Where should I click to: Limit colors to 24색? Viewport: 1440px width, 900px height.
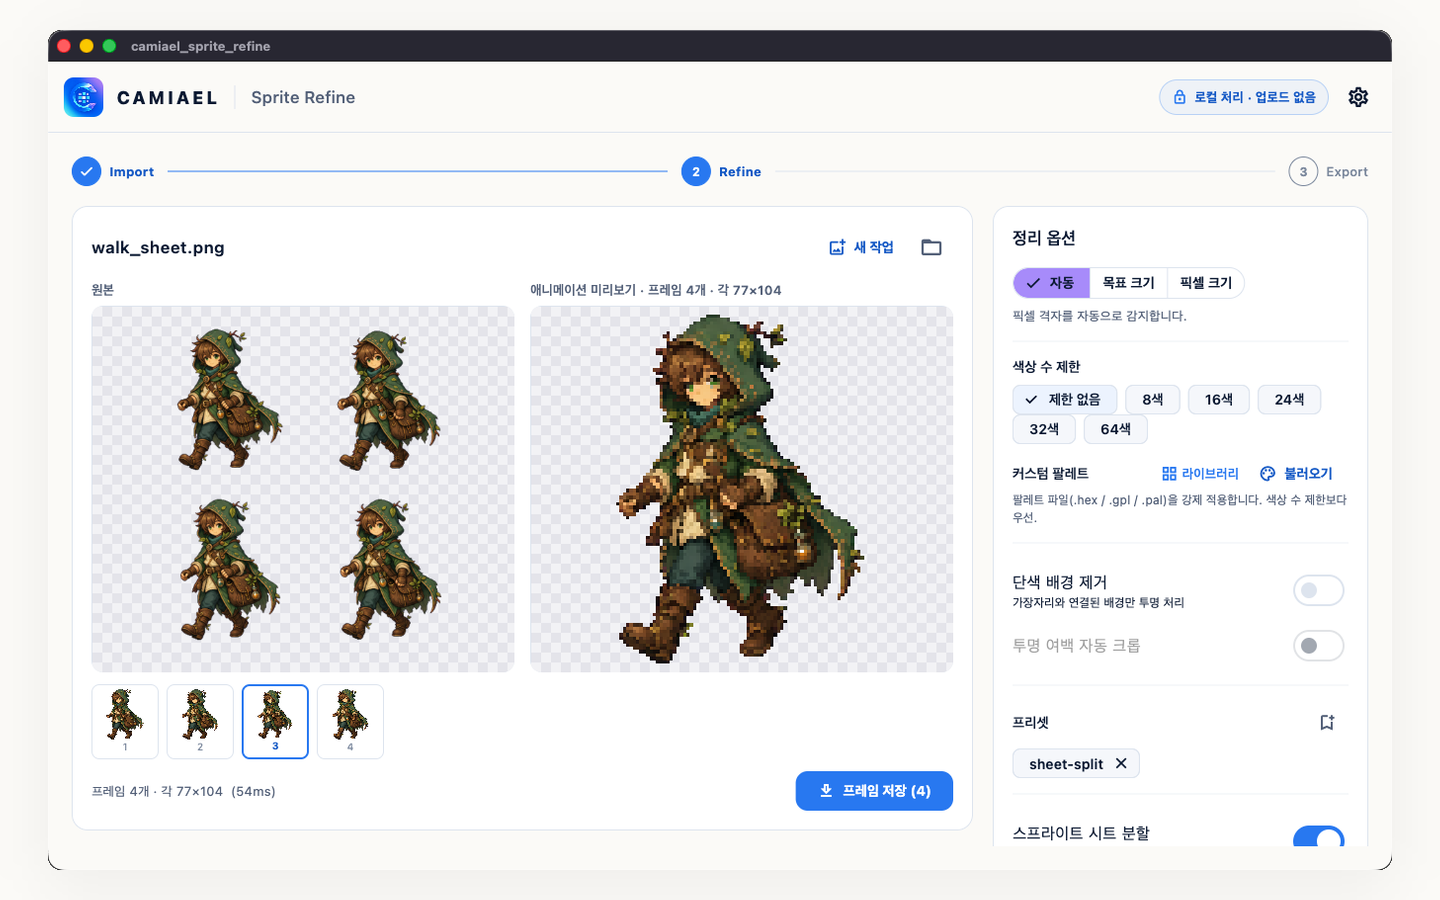point(1289,399)
